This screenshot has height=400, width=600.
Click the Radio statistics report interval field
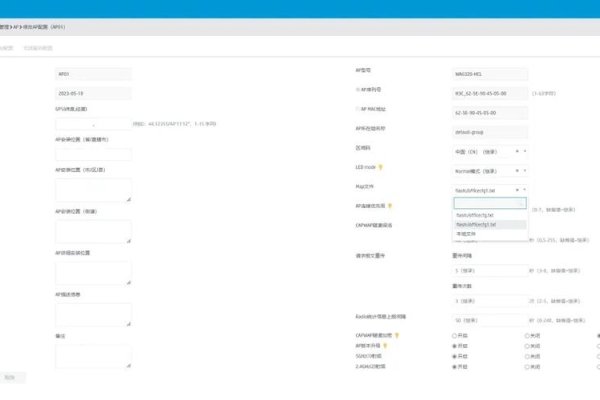(490, 320)
